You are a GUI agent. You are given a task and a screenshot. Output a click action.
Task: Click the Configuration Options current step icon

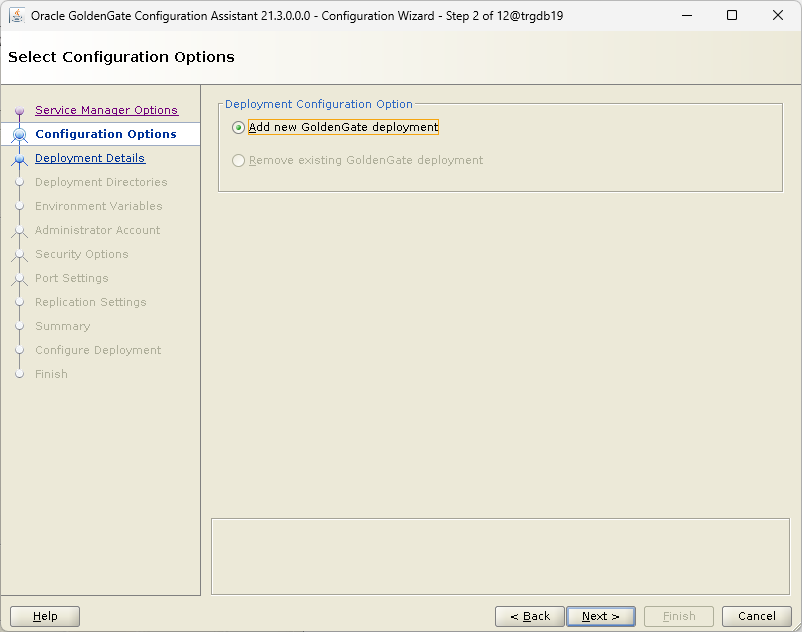click(19, 134)
